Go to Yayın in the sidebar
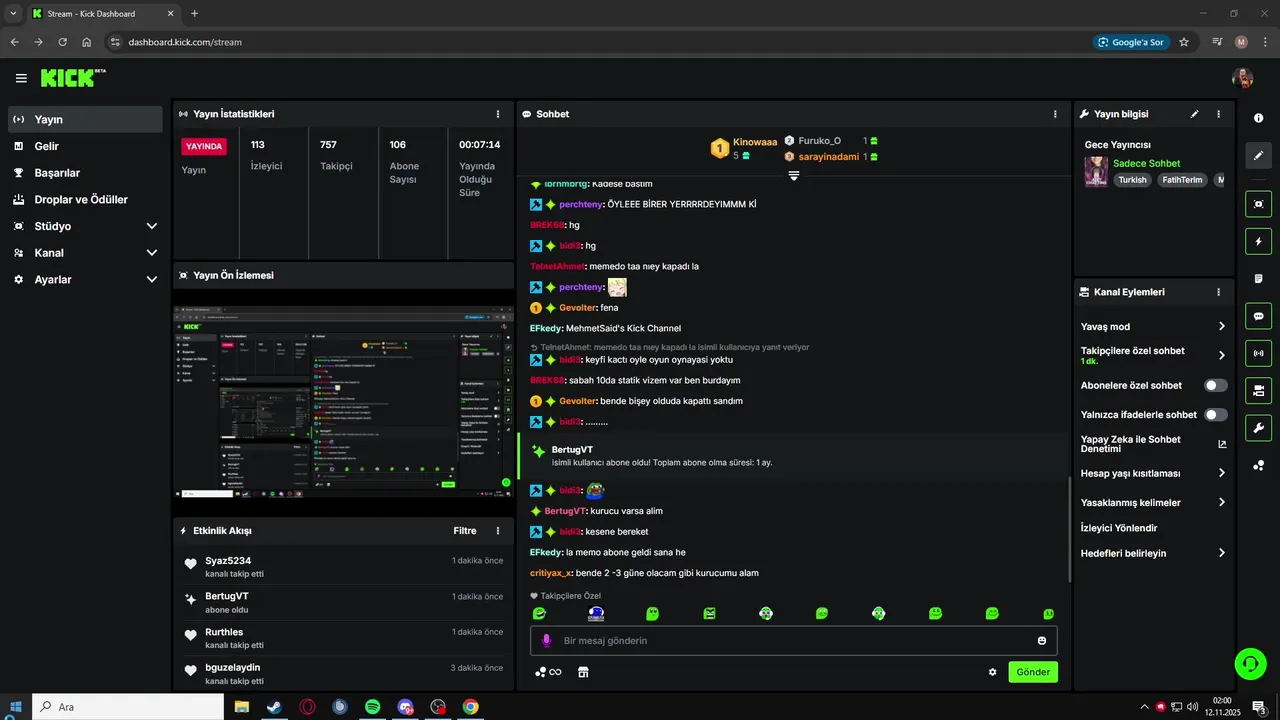 [x=85, y=119]
